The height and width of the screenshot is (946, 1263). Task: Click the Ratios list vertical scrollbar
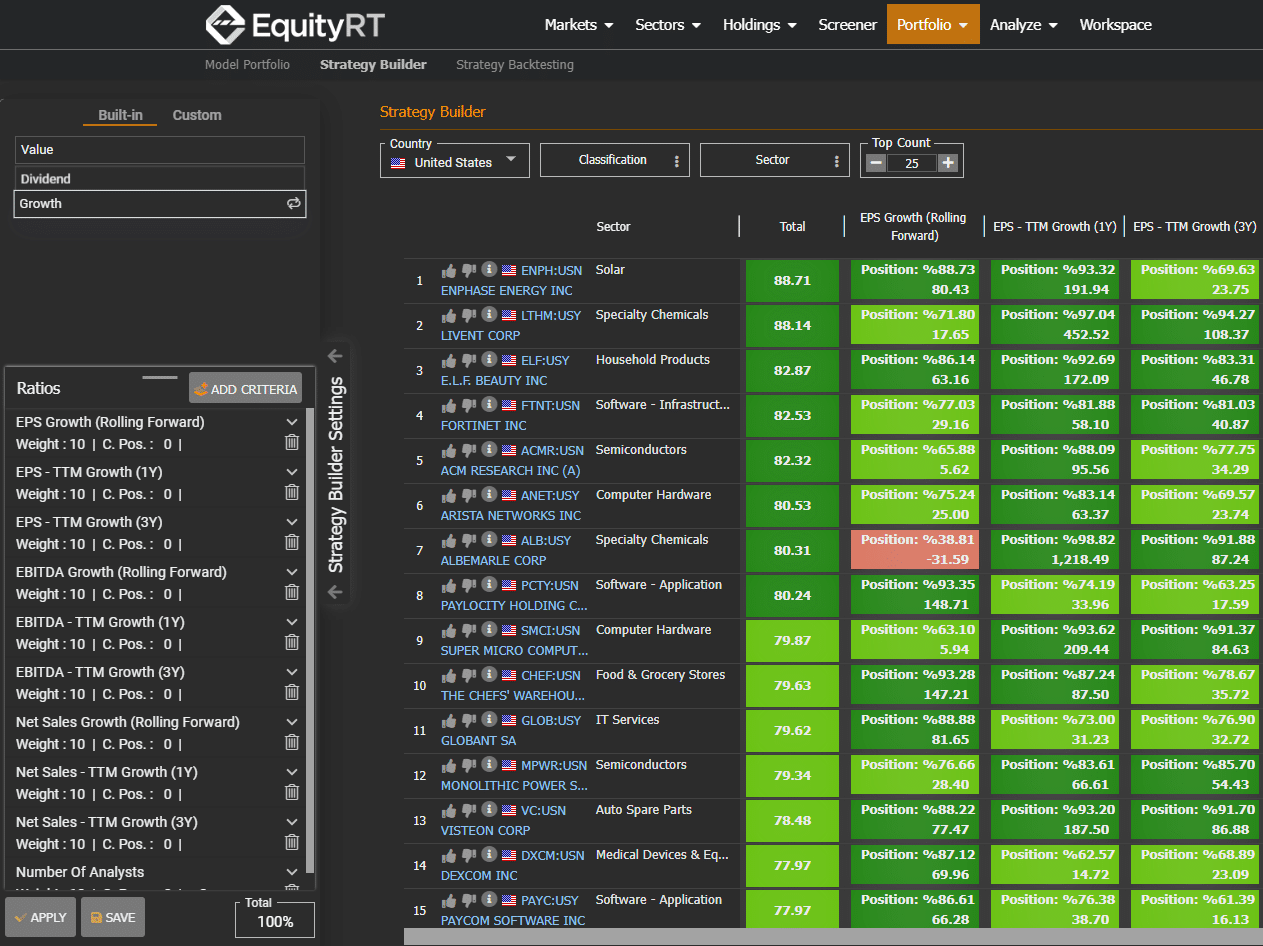click(310, 640)
